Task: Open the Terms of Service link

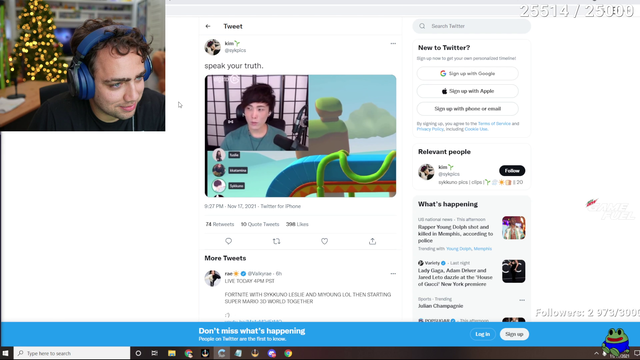Action: pyautogui.click(x=494, y=124)
